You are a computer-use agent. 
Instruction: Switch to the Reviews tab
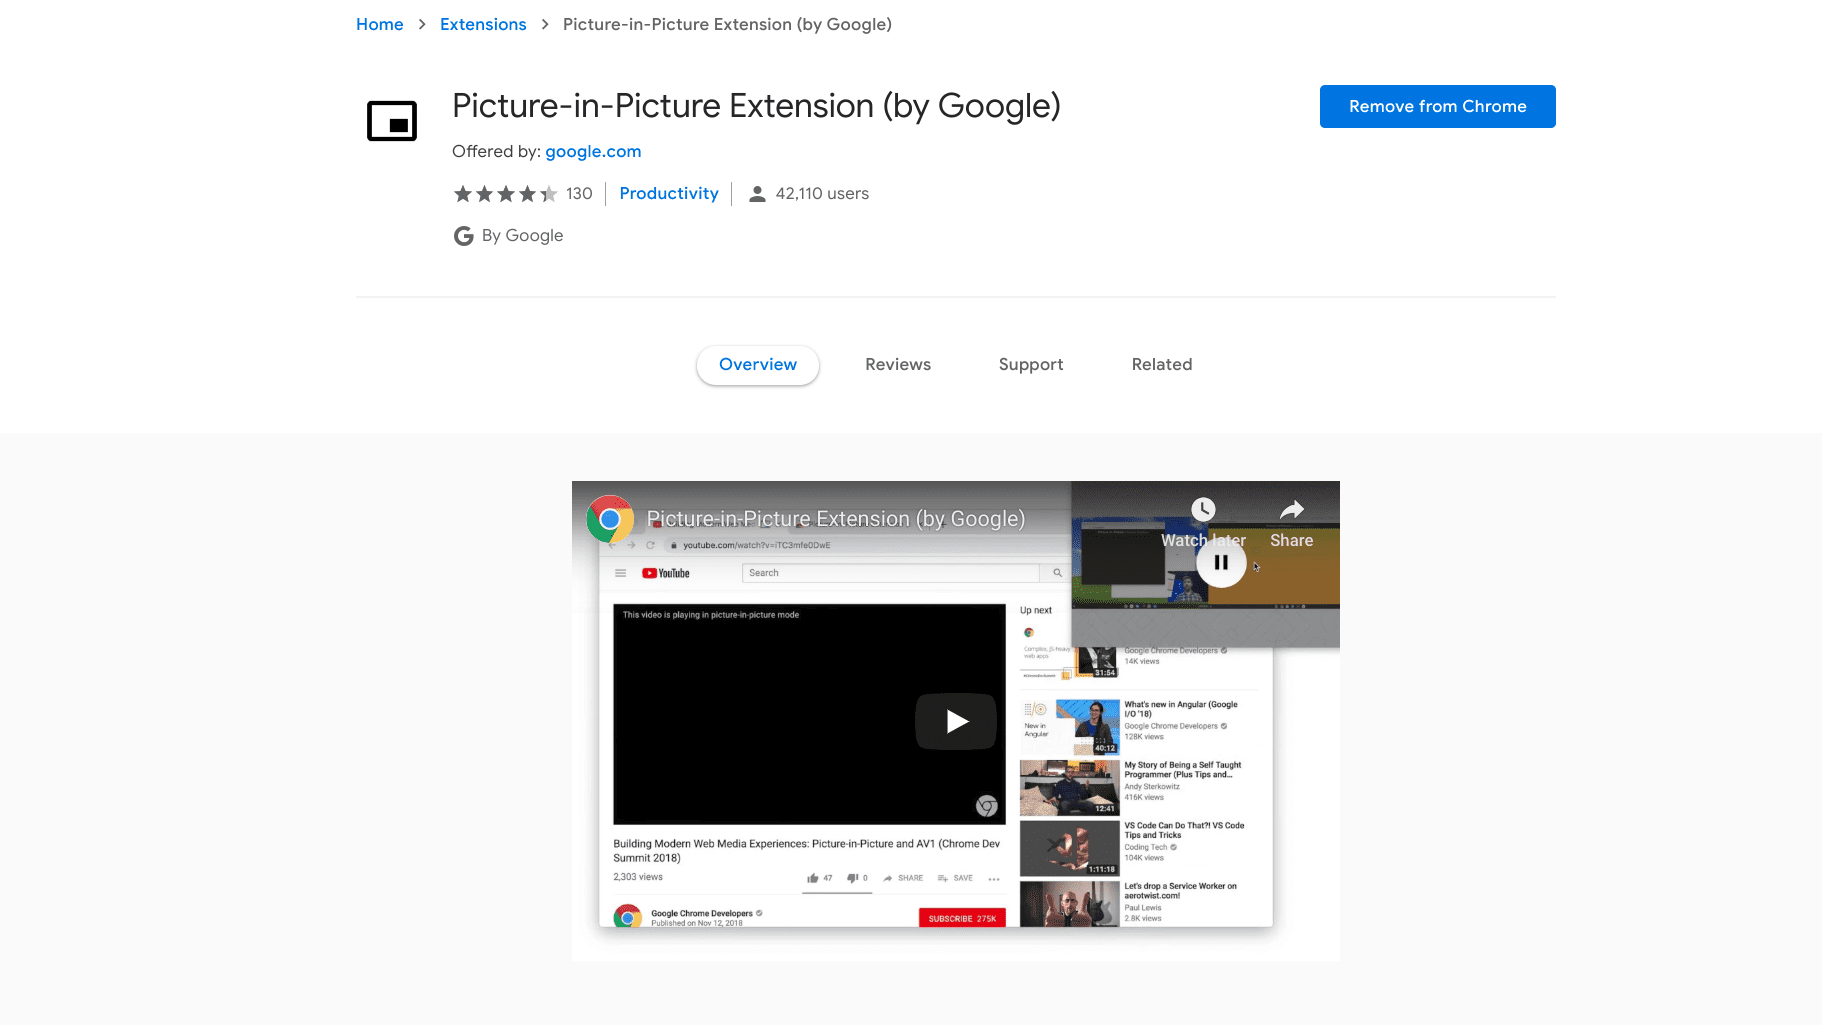[x=897, y=364]
